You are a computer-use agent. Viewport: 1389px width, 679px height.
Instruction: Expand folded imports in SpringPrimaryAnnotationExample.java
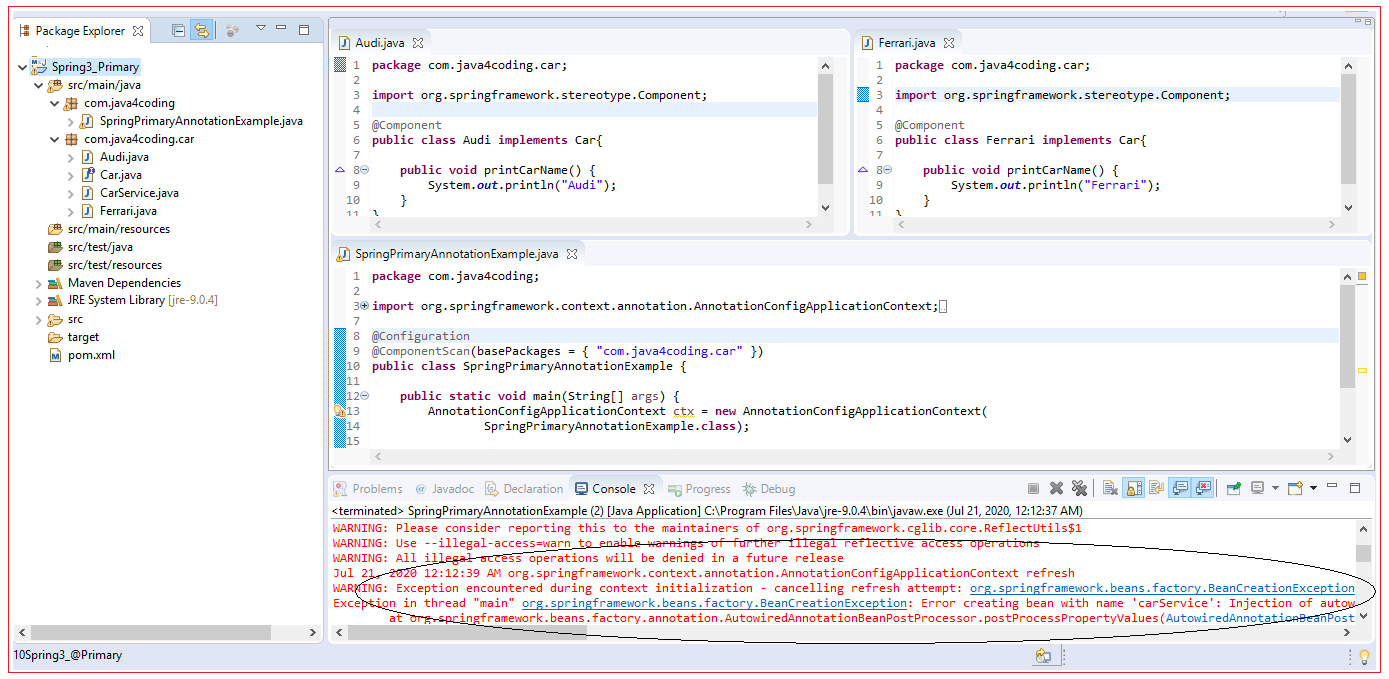(364, 306)
